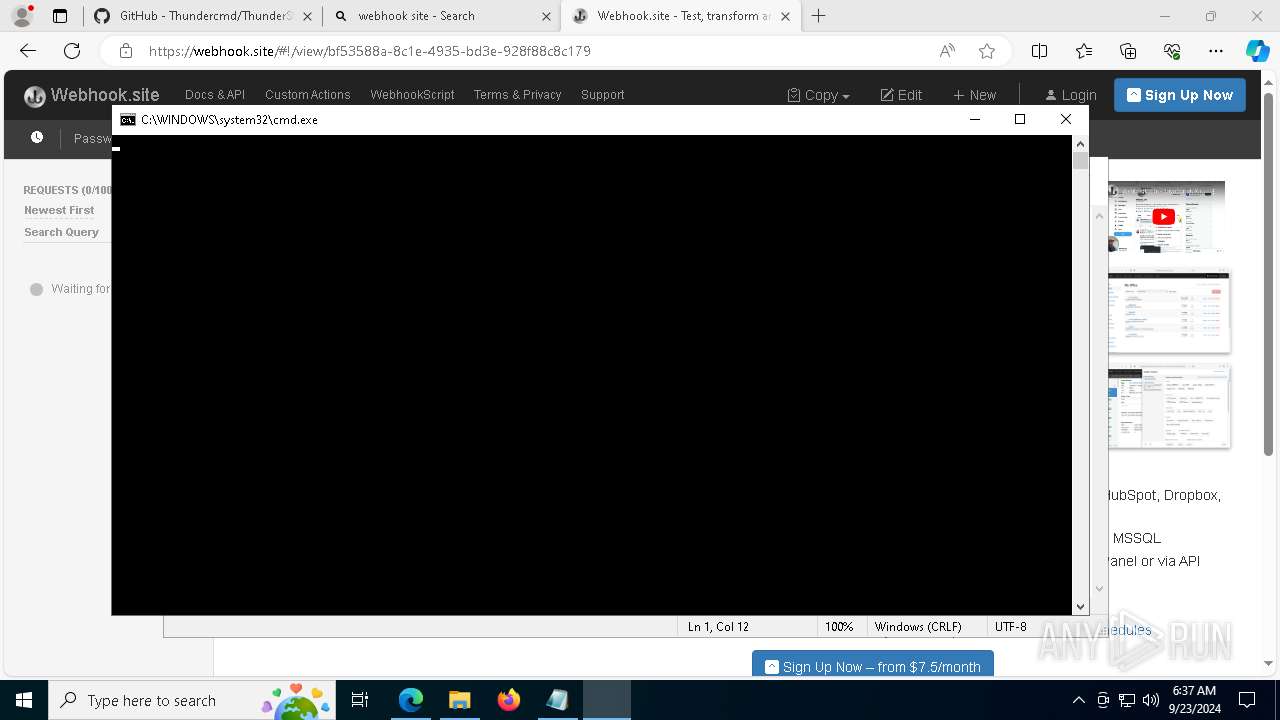
Task: Open the Collections icon
Action: [1128, 51]
